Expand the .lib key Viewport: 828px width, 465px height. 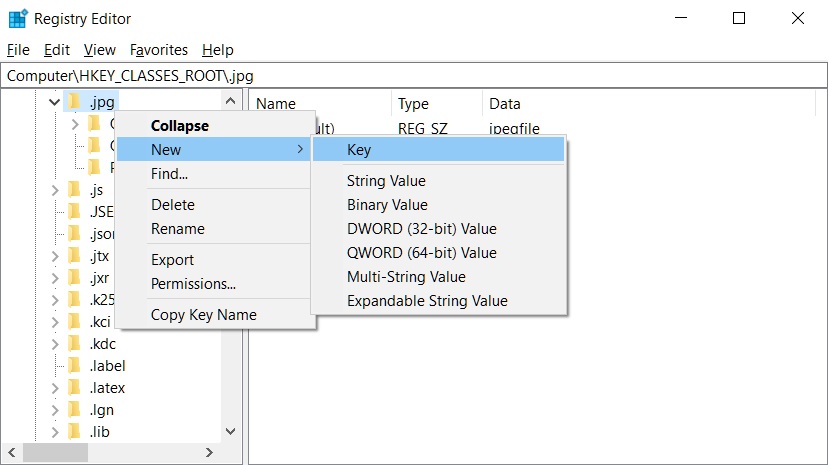click(55, 432)
